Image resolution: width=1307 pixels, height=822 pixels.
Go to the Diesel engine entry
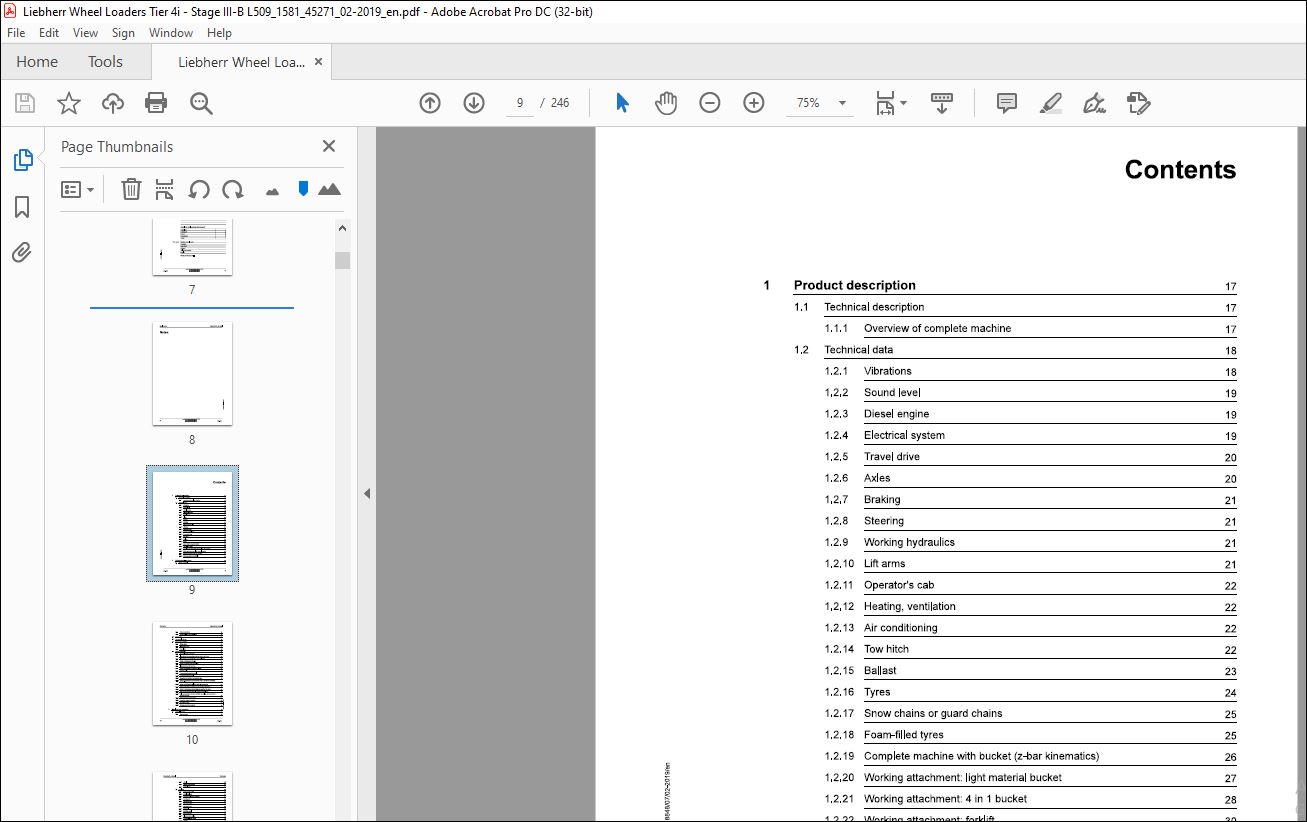tap(896, 414)
